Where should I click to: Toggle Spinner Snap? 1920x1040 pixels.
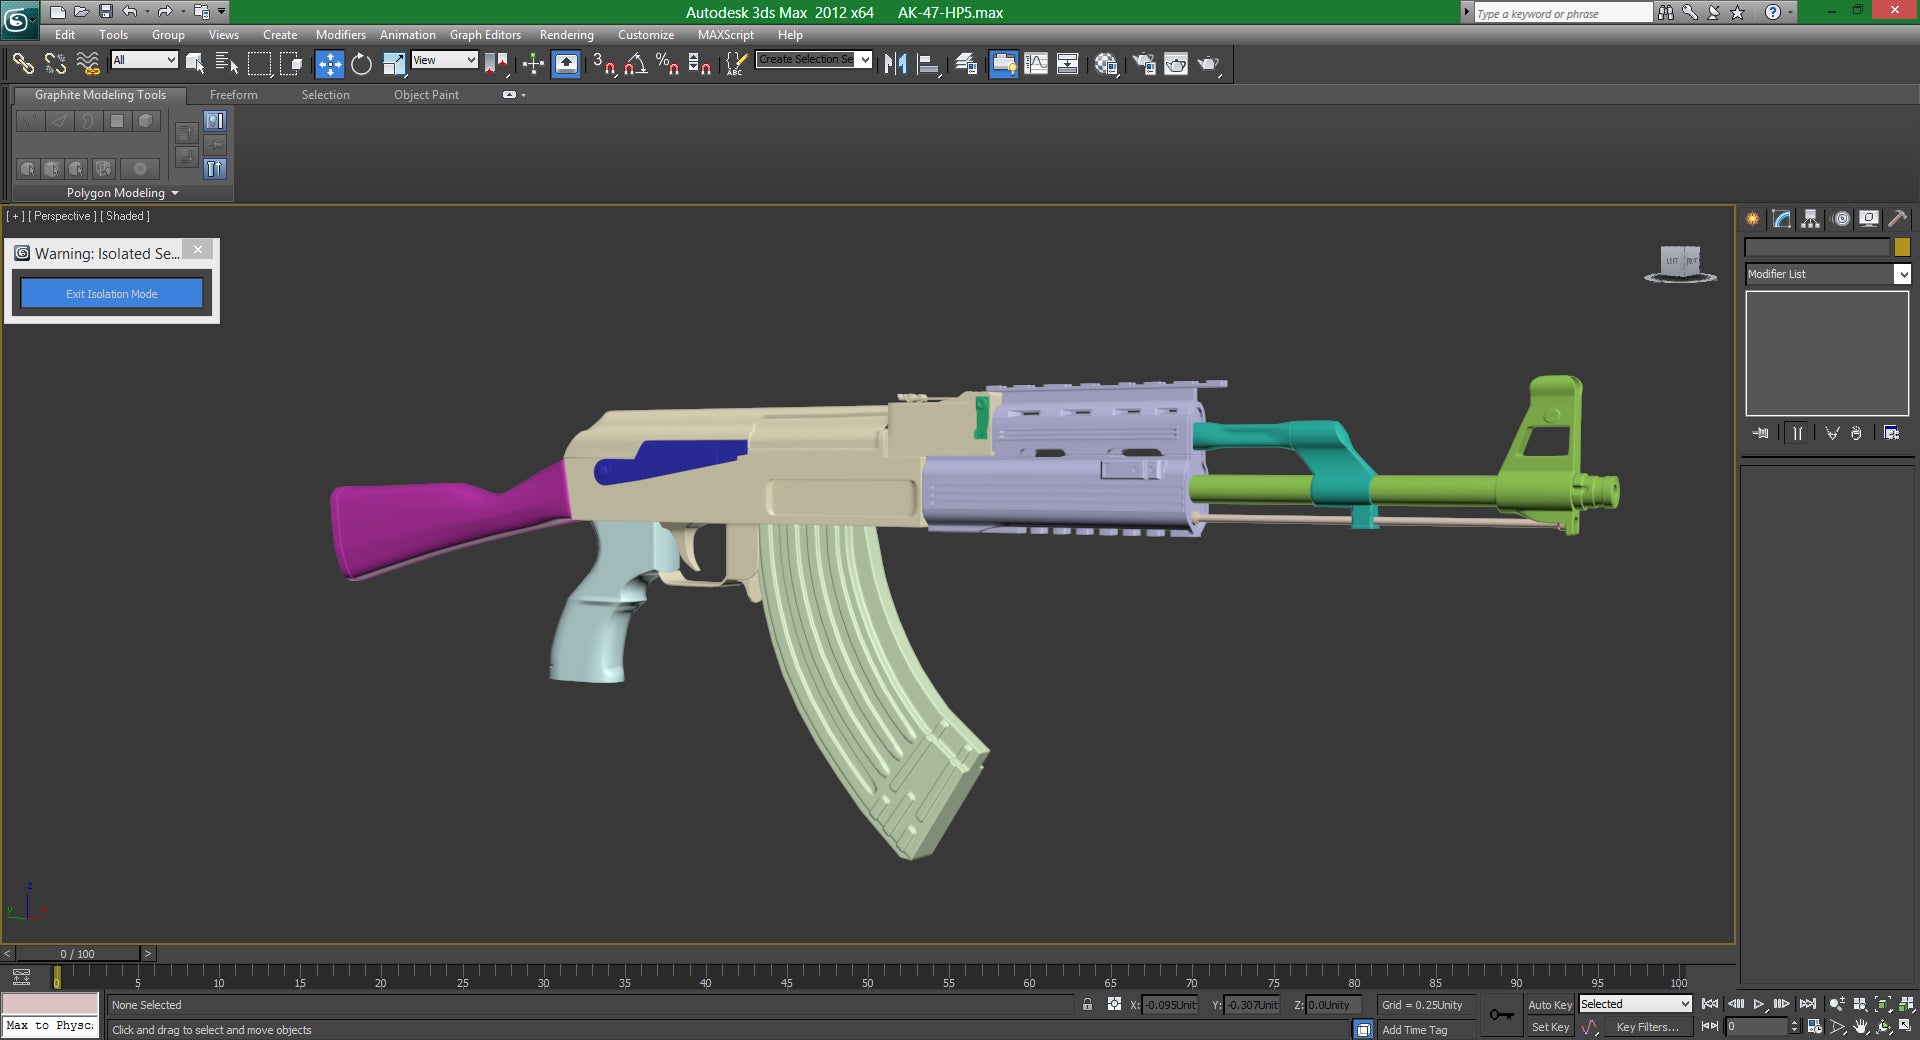(x=700, y=64)
